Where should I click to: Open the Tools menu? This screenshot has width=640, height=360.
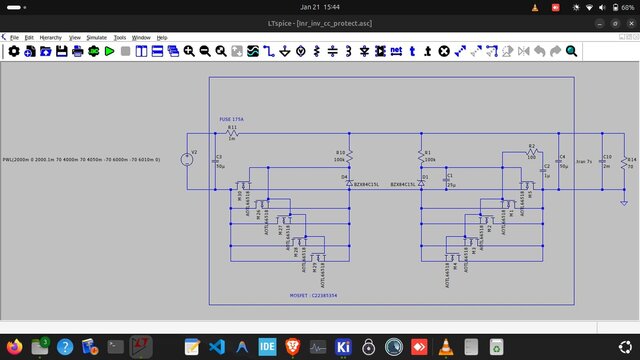(120, 38)
